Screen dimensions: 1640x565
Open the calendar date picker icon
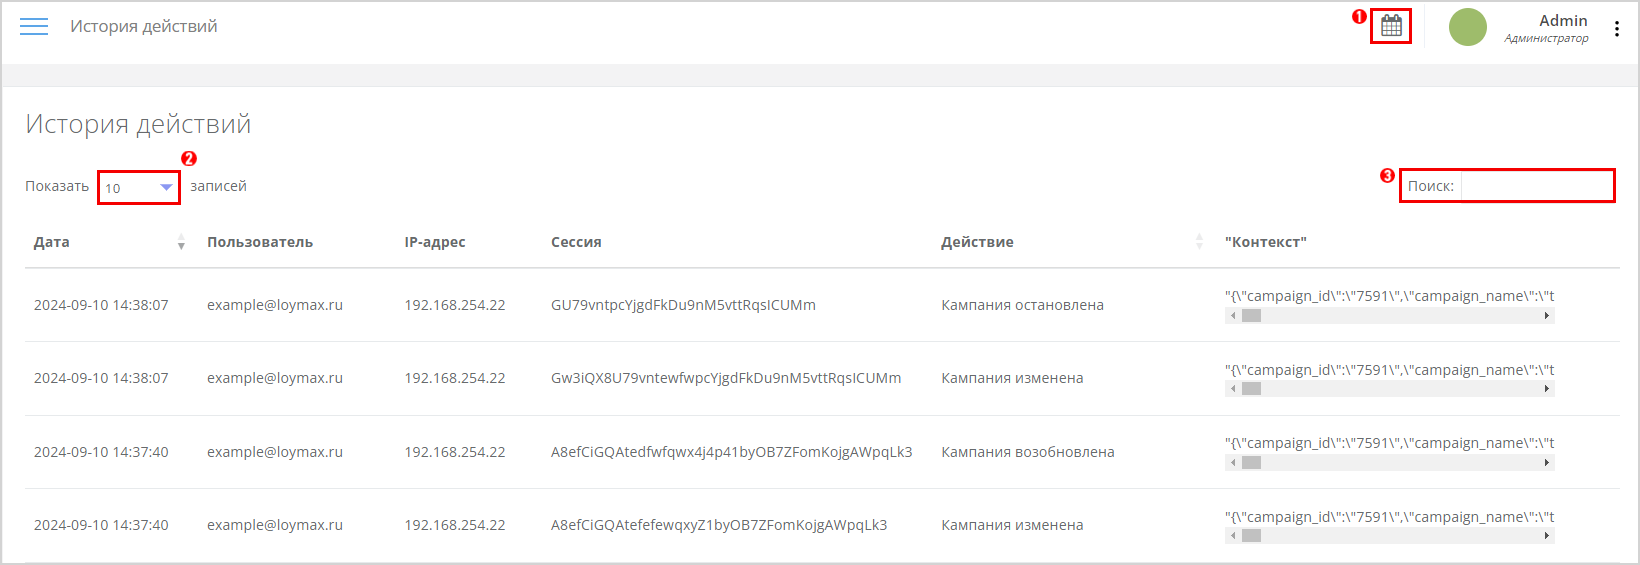(1391, 26)
